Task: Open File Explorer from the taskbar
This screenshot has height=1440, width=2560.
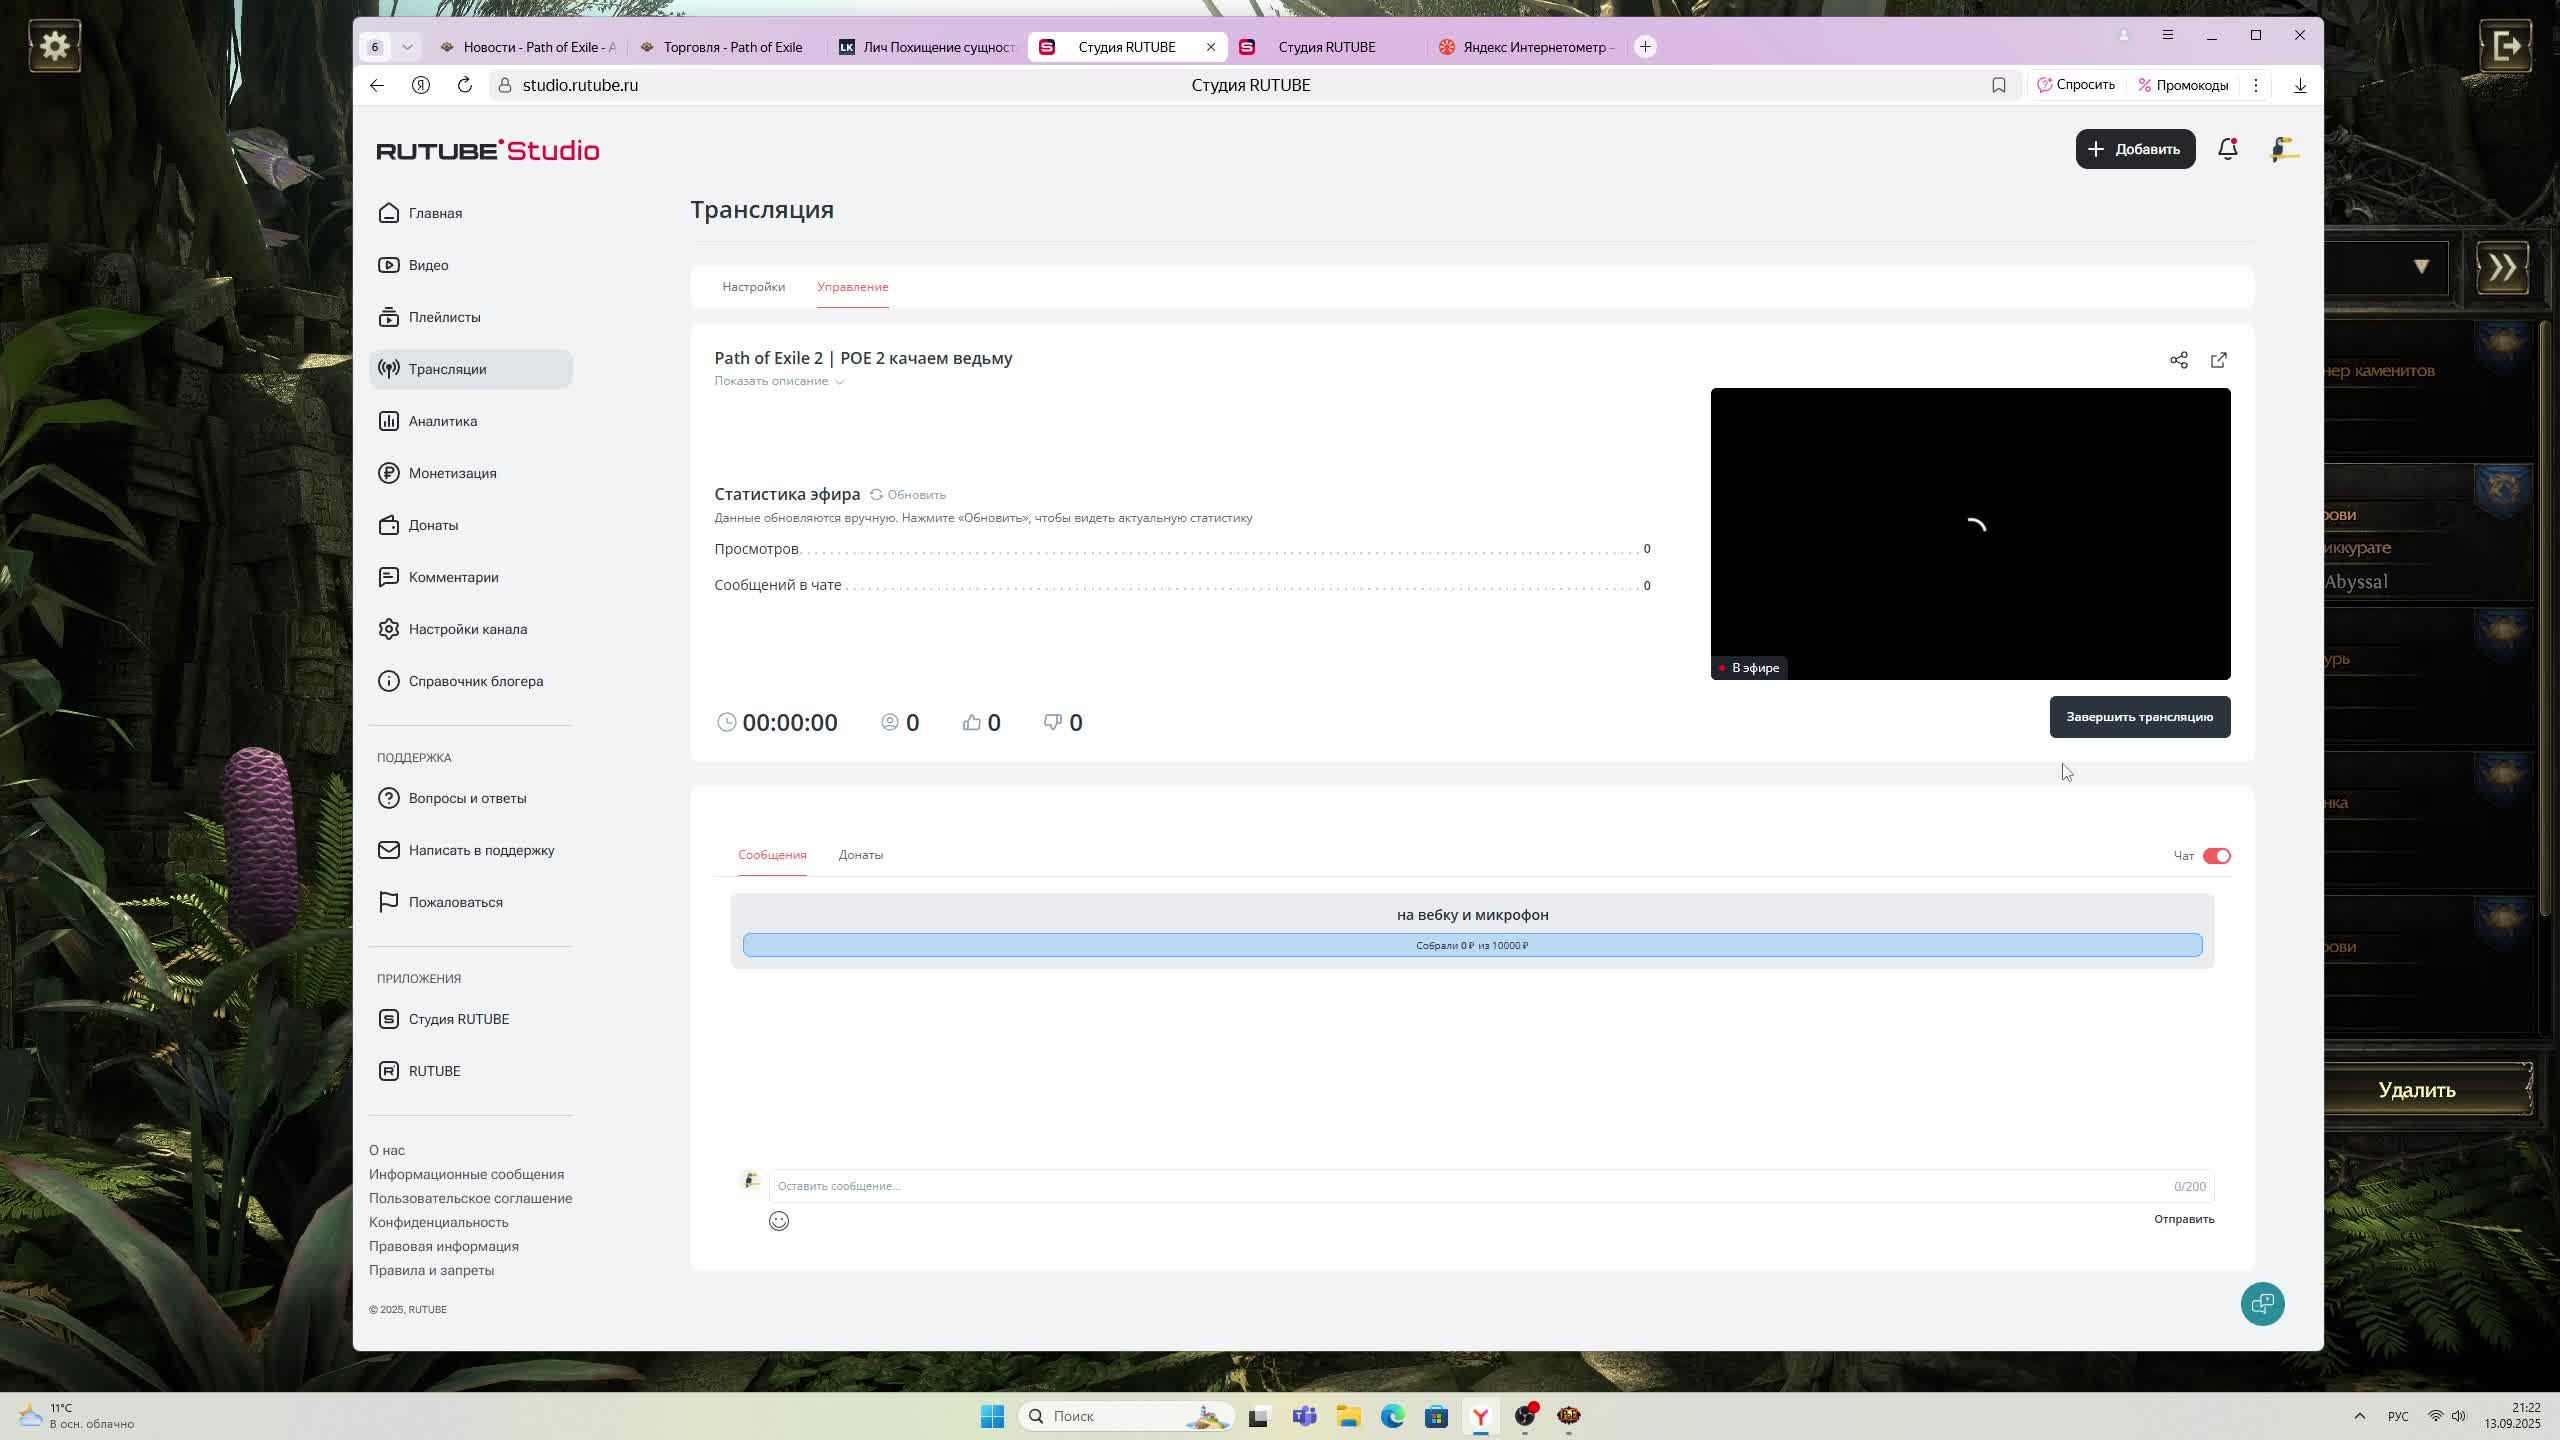Action: point(1348,1416)
